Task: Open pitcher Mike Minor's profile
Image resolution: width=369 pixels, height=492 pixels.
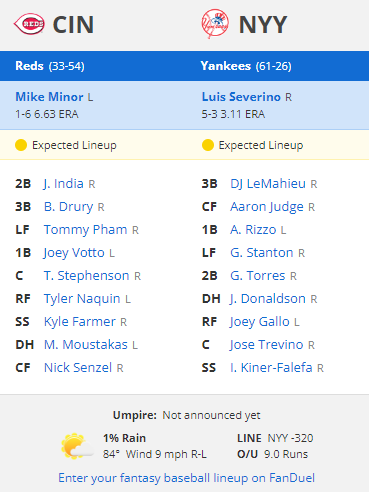Action: pyautogui.click(x=49, y=97)
